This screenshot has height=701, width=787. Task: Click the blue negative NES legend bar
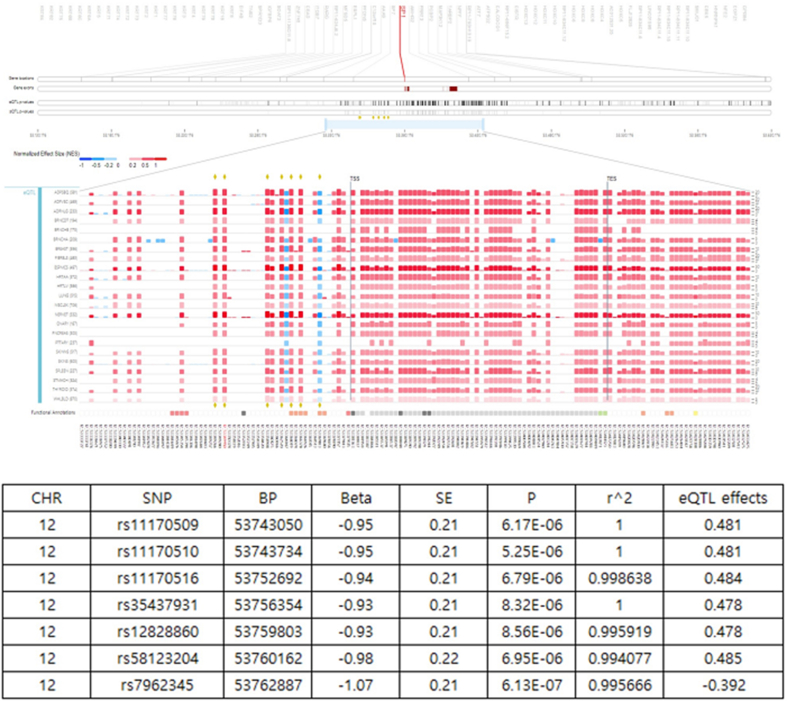(98, 159)
